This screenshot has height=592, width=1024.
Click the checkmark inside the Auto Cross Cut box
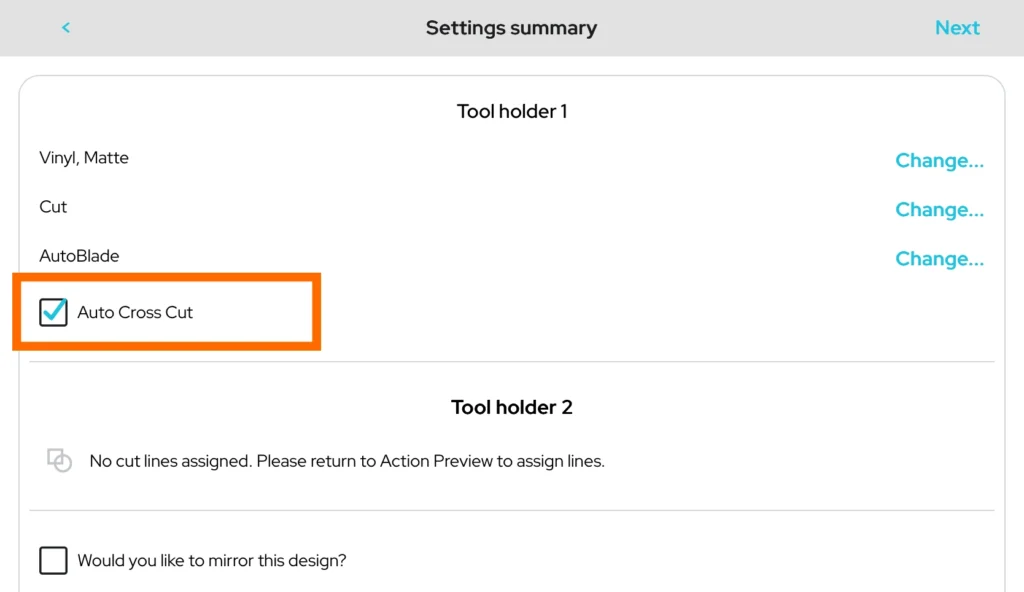click(x=54, y=311)
